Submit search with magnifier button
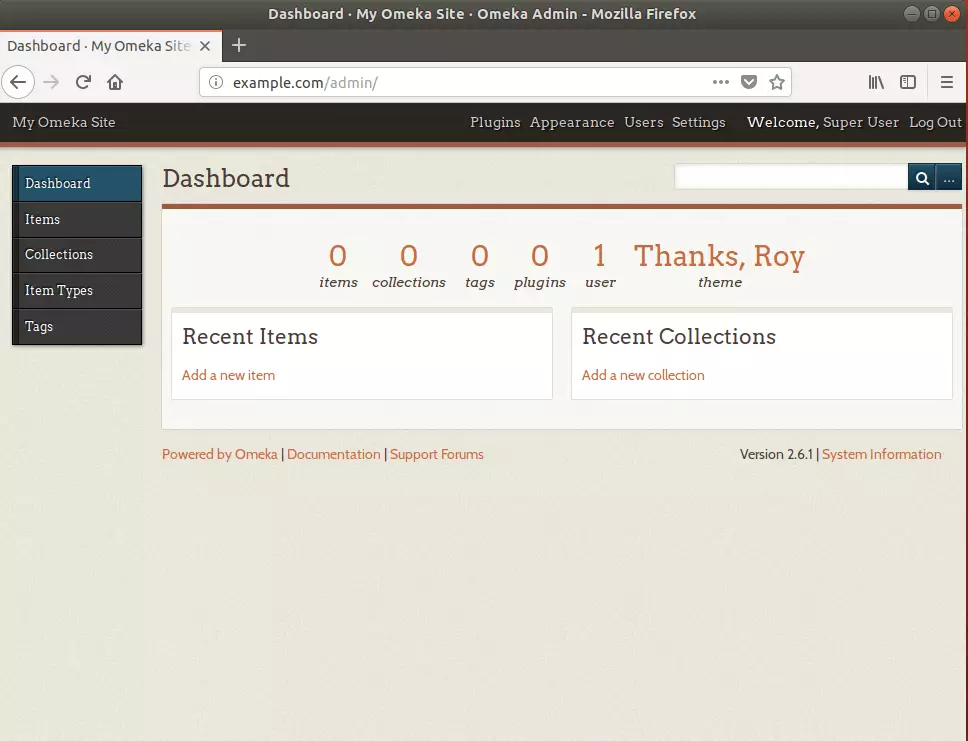 [922, 178]
